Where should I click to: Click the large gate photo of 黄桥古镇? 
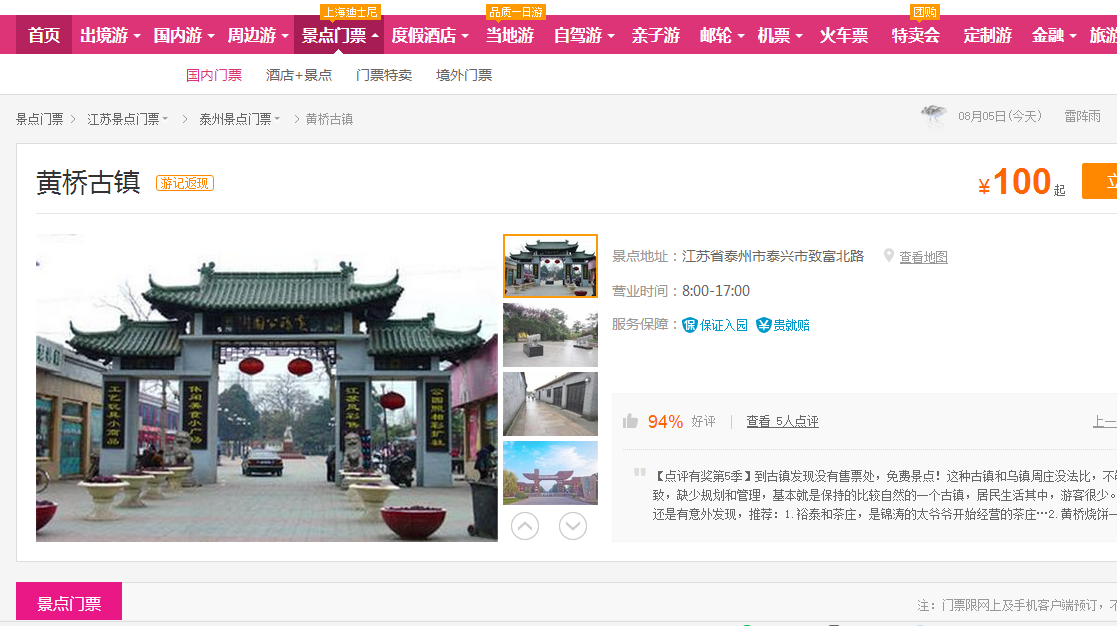click(x=266, y=388)
